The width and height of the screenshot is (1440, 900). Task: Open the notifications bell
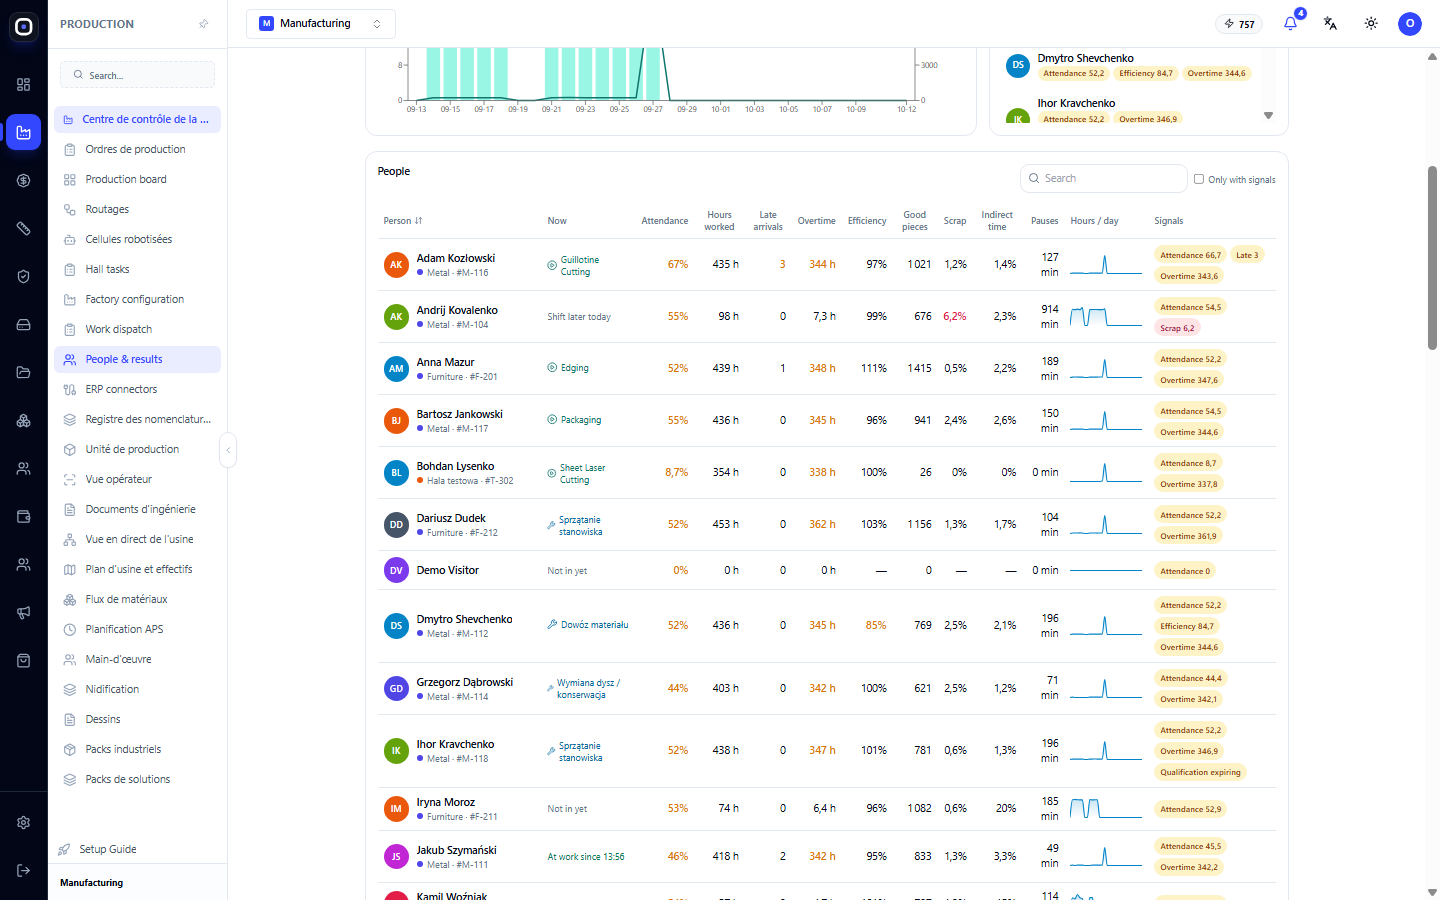[1290, 23]
